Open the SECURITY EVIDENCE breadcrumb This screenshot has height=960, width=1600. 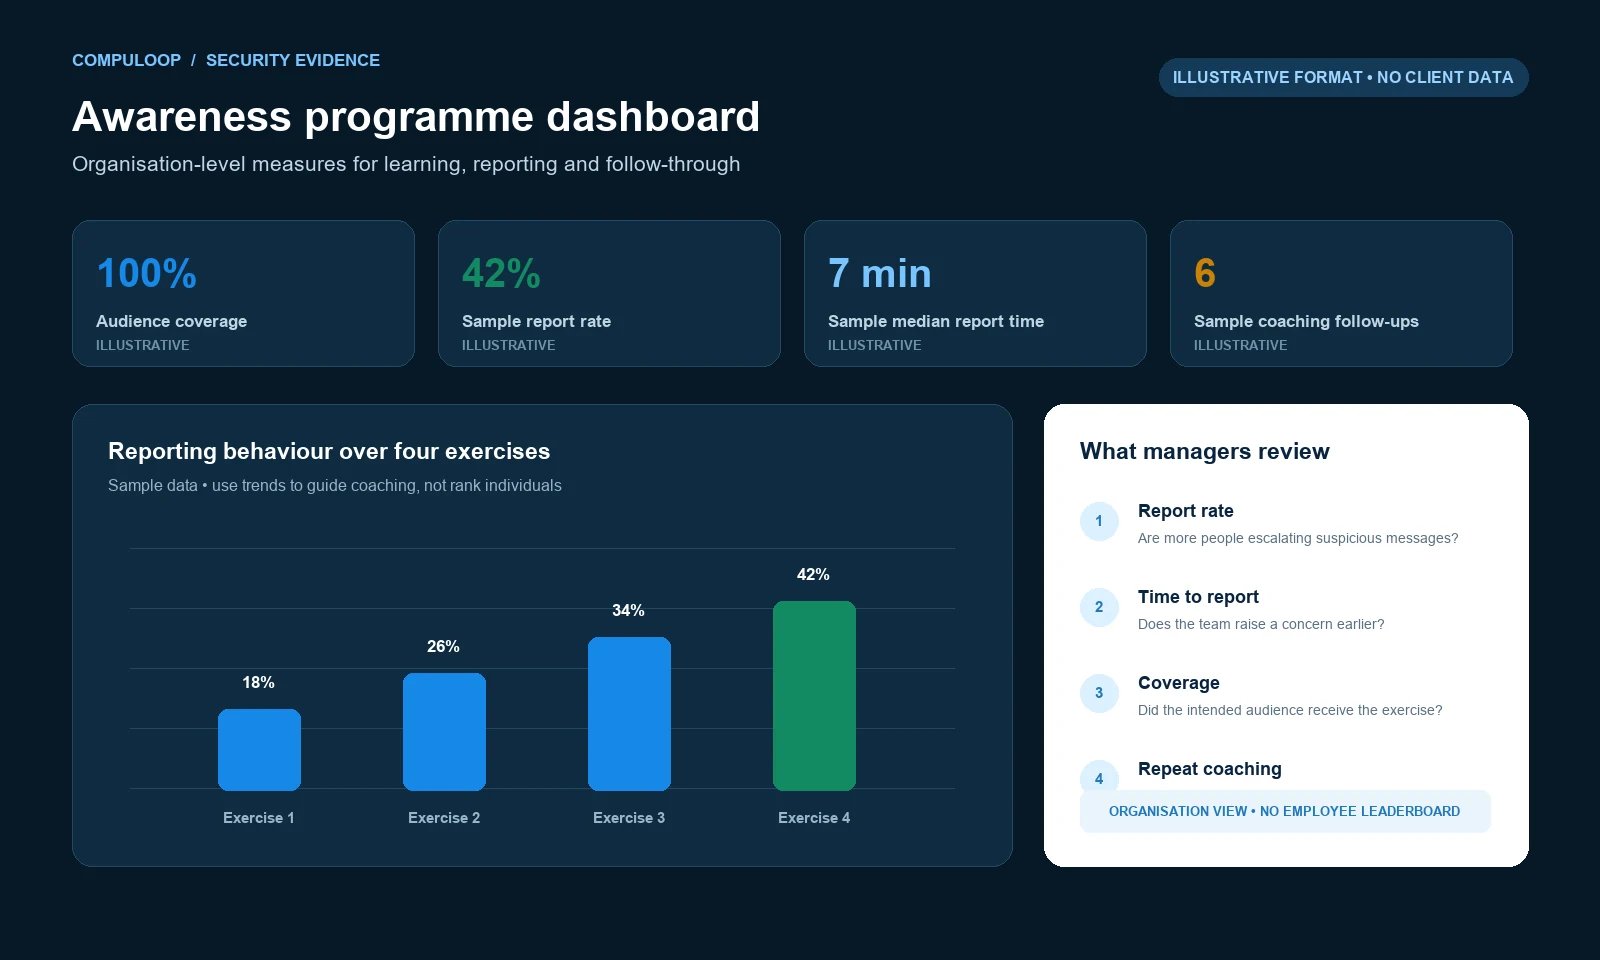[293, 60]
